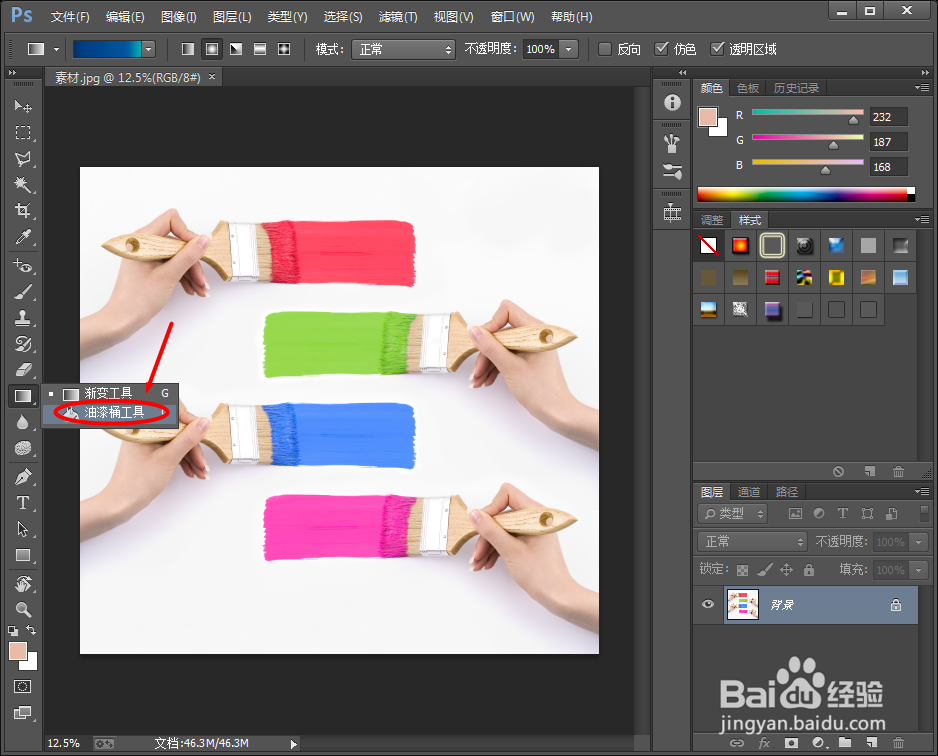This screenshot has width=938, height=756.
Task: Open the 模式 blend mode dropdown
Action: [403, 49]
